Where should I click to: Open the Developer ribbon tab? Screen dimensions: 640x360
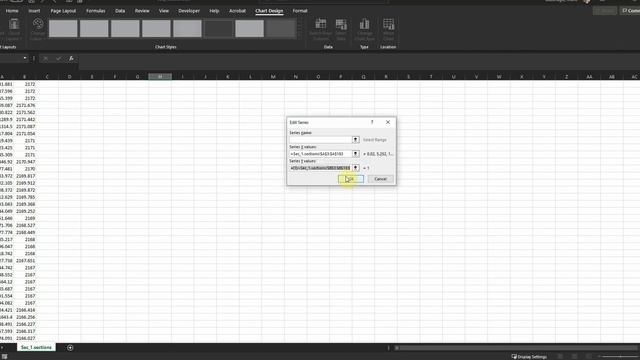(x=189, y=11)
